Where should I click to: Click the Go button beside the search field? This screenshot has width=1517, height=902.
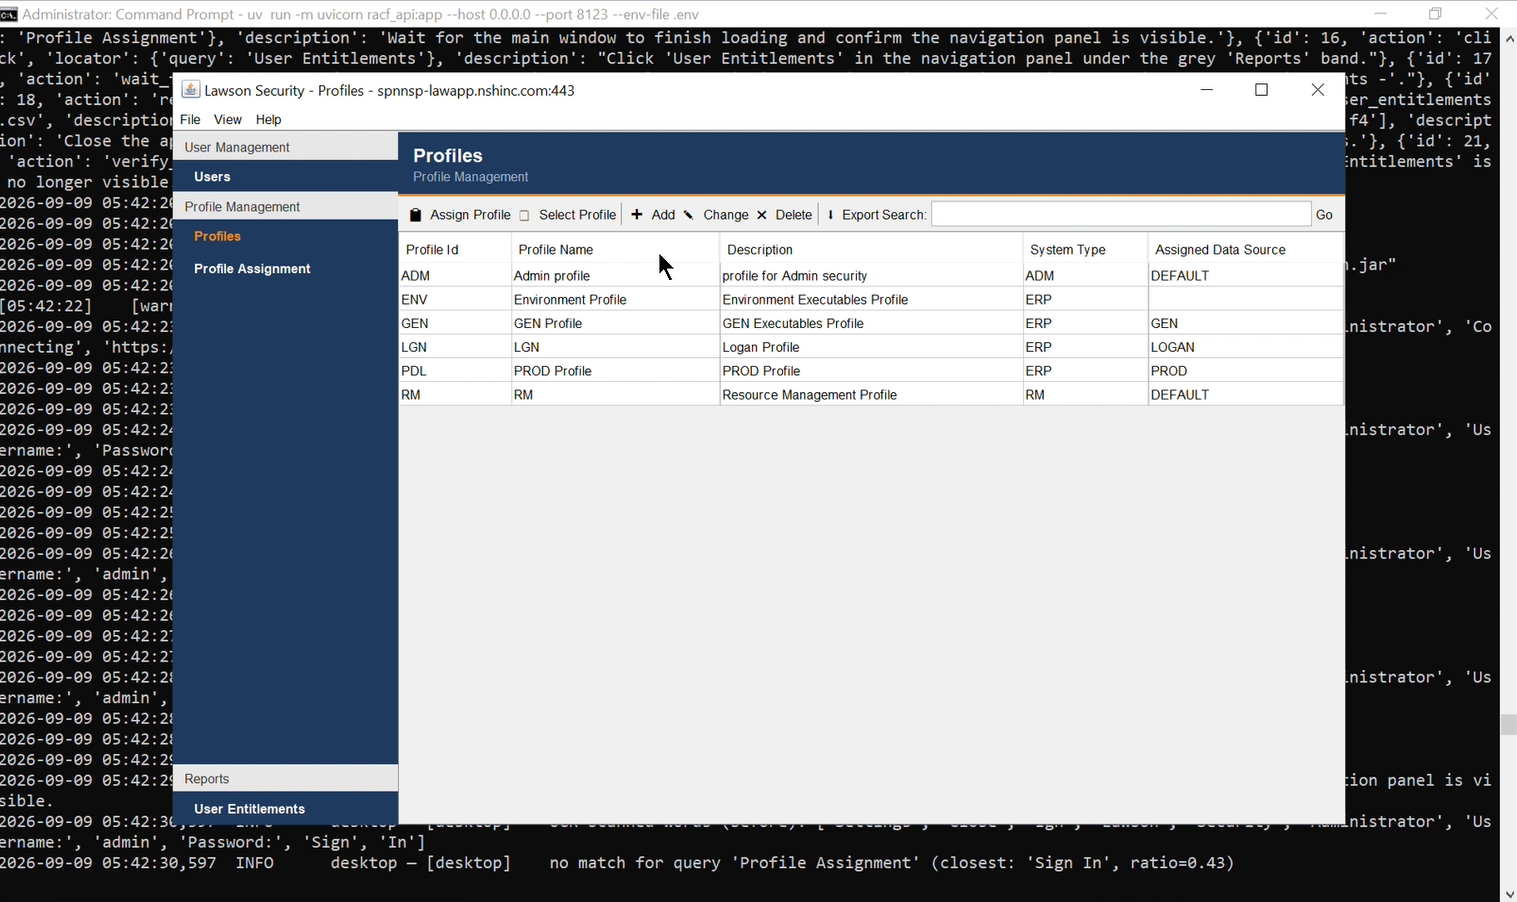(1324, 215)
